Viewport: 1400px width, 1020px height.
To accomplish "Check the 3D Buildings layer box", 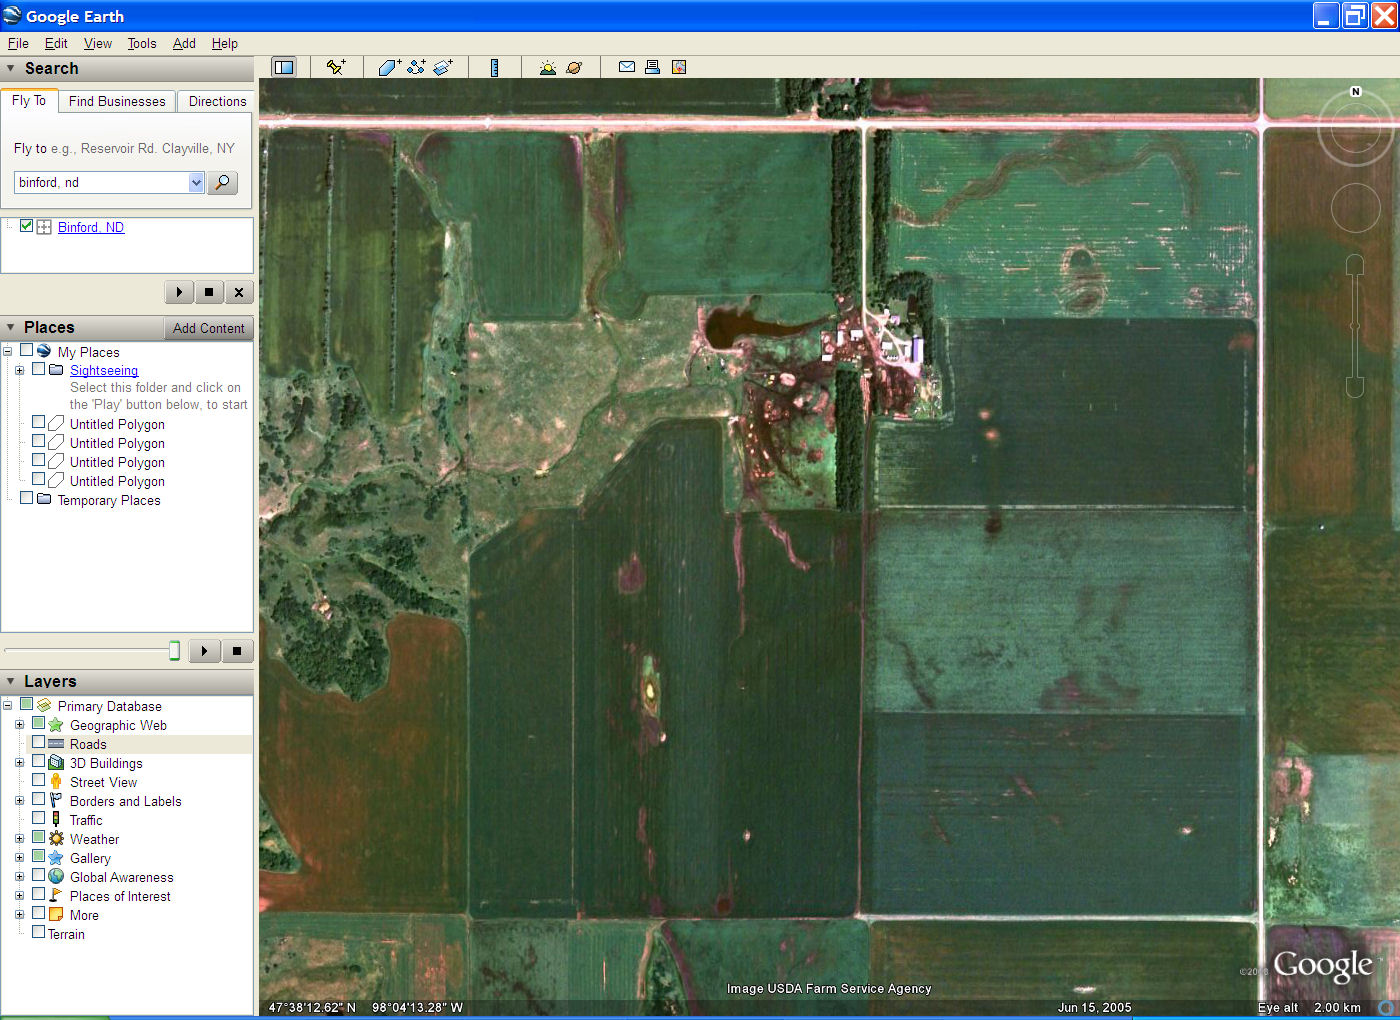I will click(38, 762).
